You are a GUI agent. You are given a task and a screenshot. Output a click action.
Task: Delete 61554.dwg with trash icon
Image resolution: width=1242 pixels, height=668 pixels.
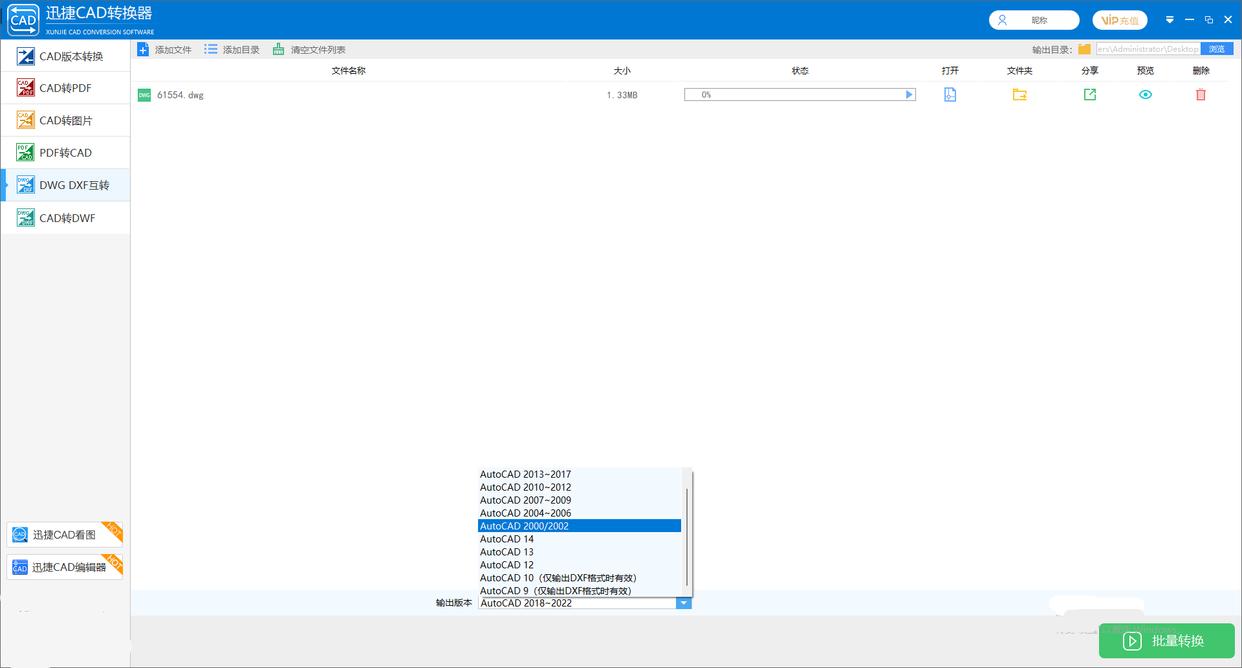point(1201,95)
